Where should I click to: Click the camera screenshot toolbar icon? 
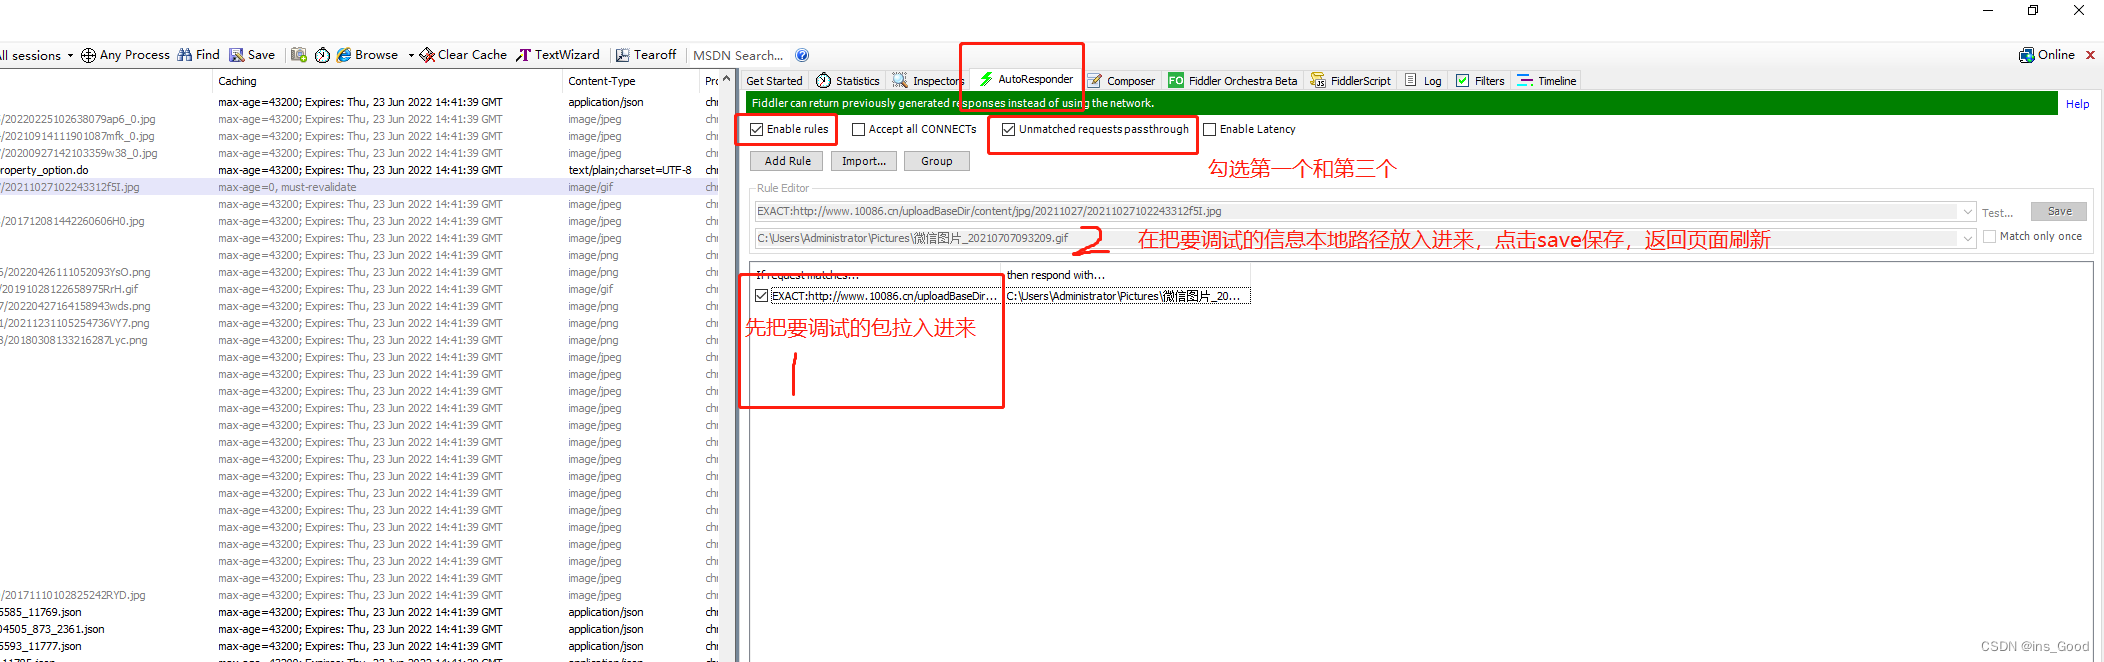tap(298, 55)
